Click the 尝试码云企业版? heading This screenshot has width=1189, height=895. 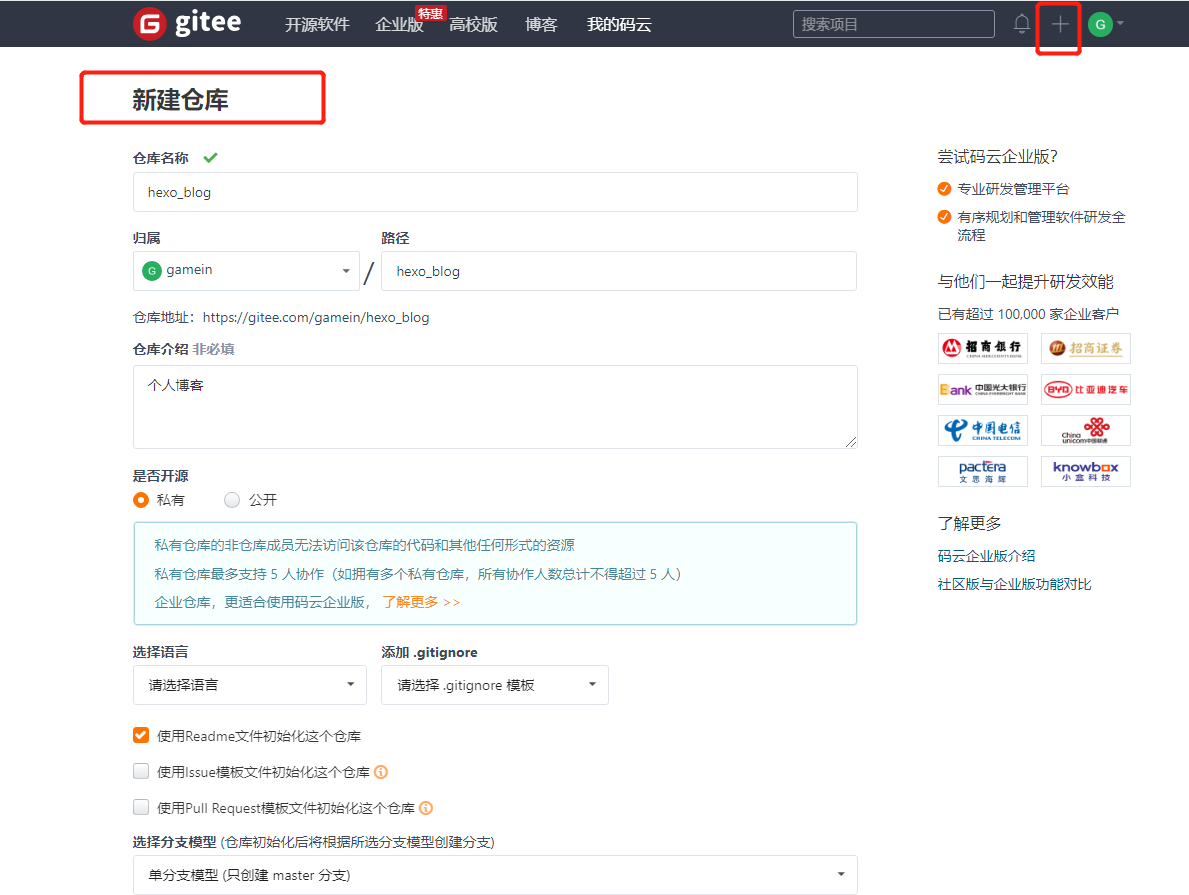pyautogui.click(x=997, y=156)
